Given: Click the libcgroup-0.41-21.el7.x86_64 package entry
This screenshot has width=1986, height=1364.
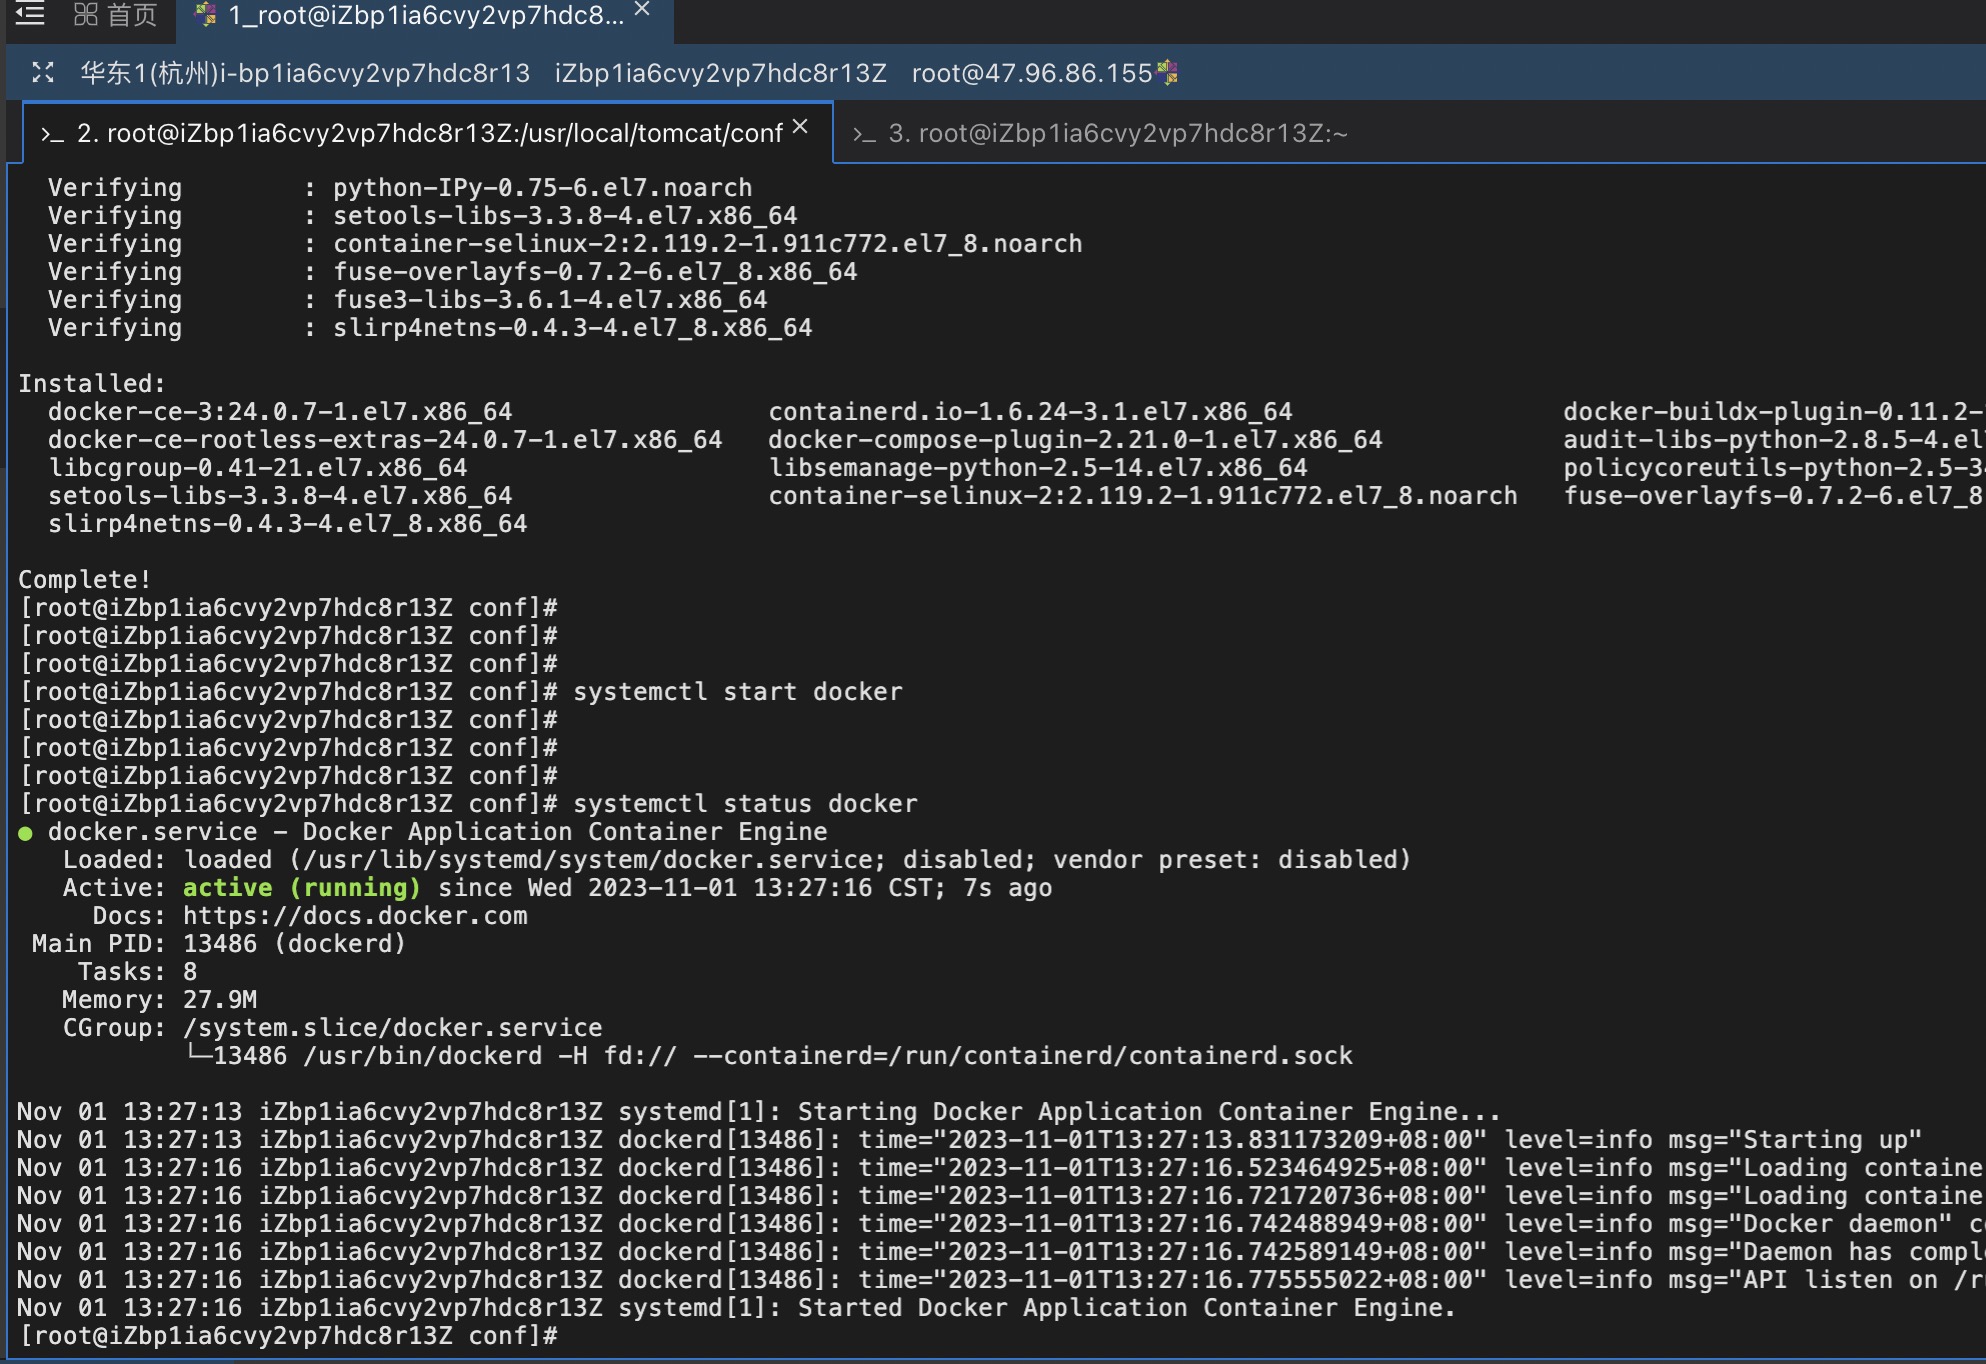Looking at the screenshot, I should click(x=258, y=468).
